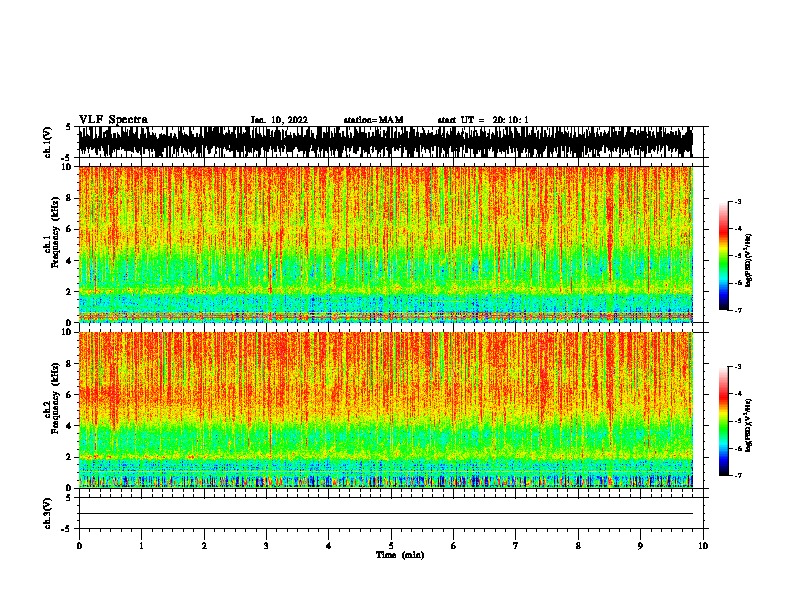Click time axis tick label "3"
Viewport: 792px width, 612px height.
(x=266, y=546)
